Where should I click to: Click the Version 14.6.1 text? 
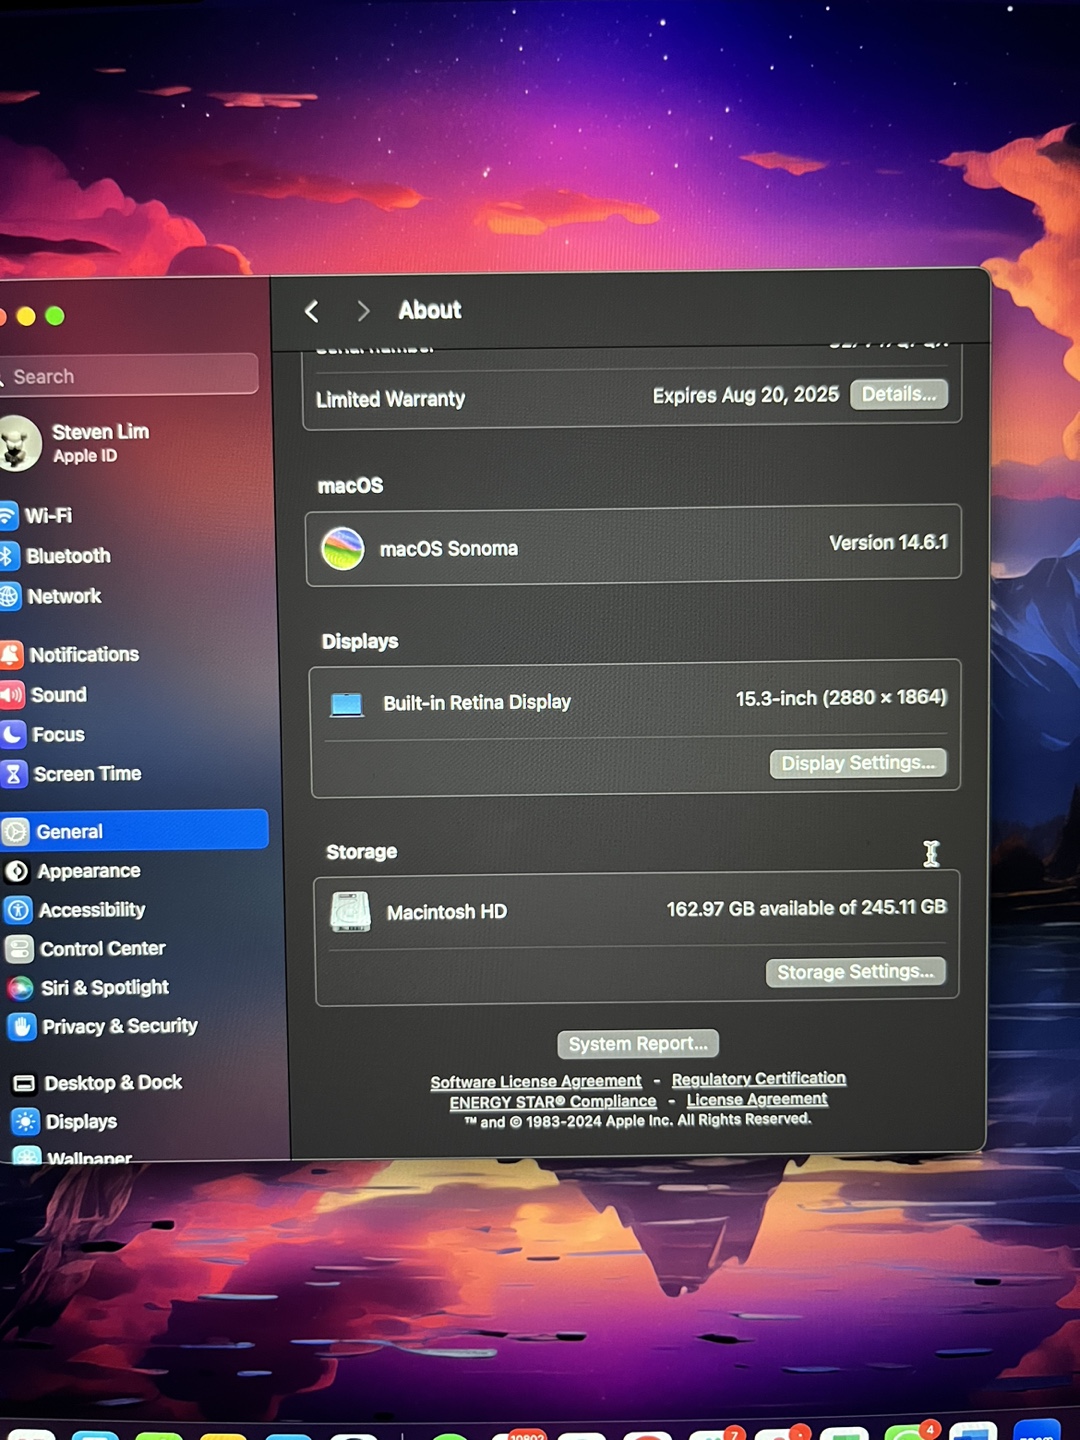(x=888, y=543)
